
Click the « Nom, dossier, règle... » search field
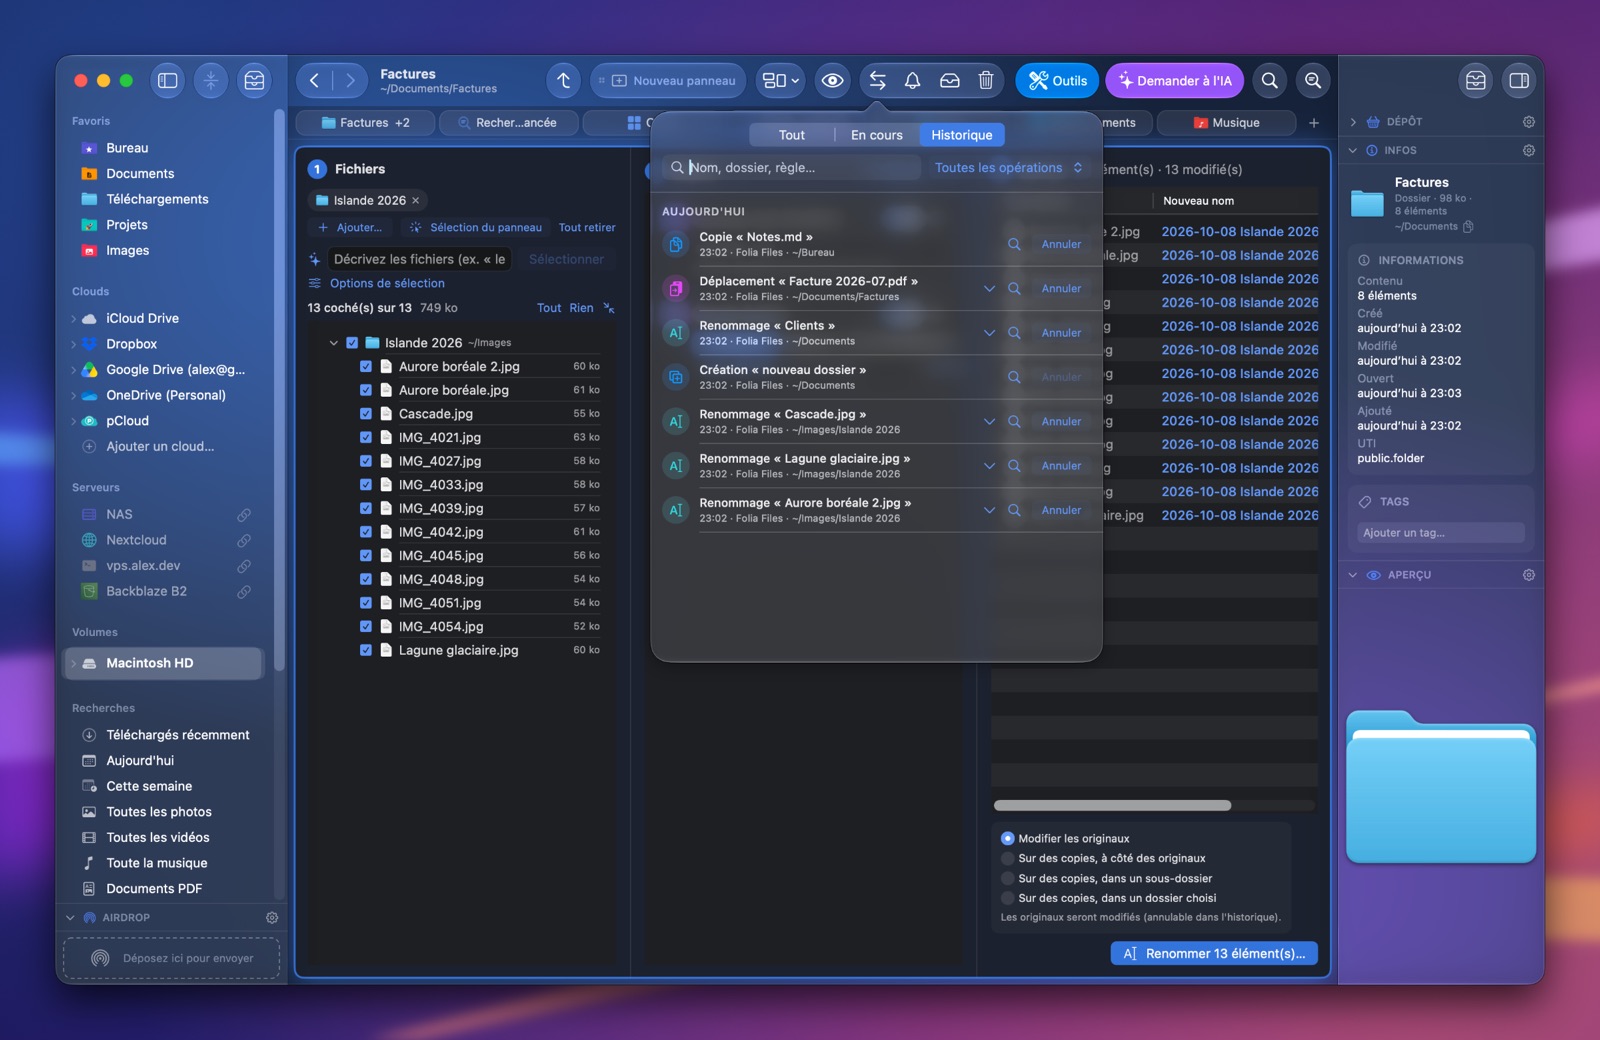point(791,168)
